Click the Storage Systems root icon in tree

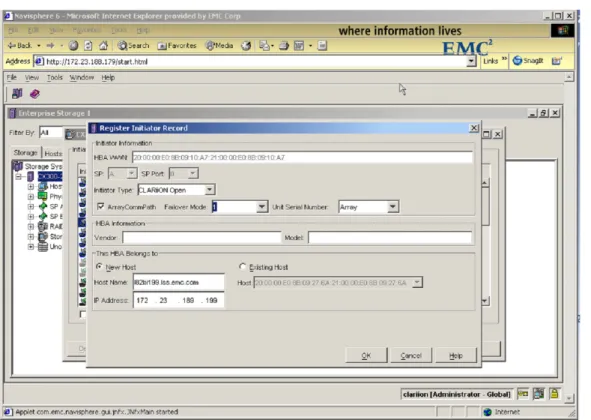[x=17, y=166]
